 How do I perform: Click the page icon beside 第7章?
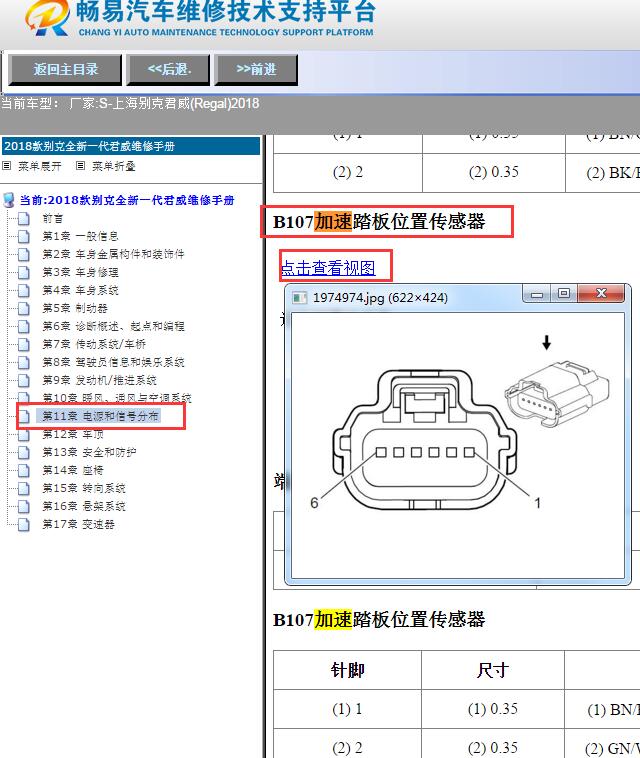click(x=24, y=345)
